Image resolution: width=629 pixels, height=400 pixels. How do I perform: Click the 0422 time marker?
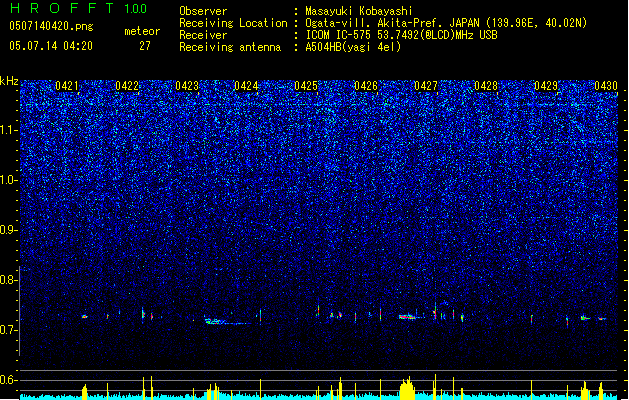coord(127,86)
